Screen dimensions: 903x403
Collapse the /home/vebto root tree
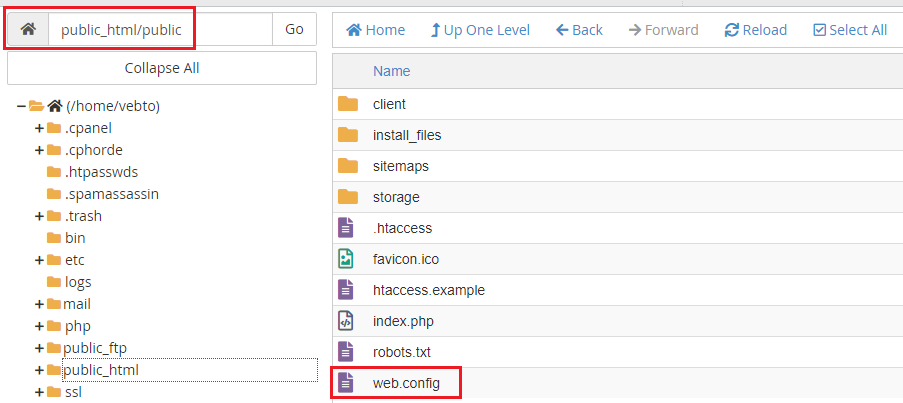[x=21, y=106]
